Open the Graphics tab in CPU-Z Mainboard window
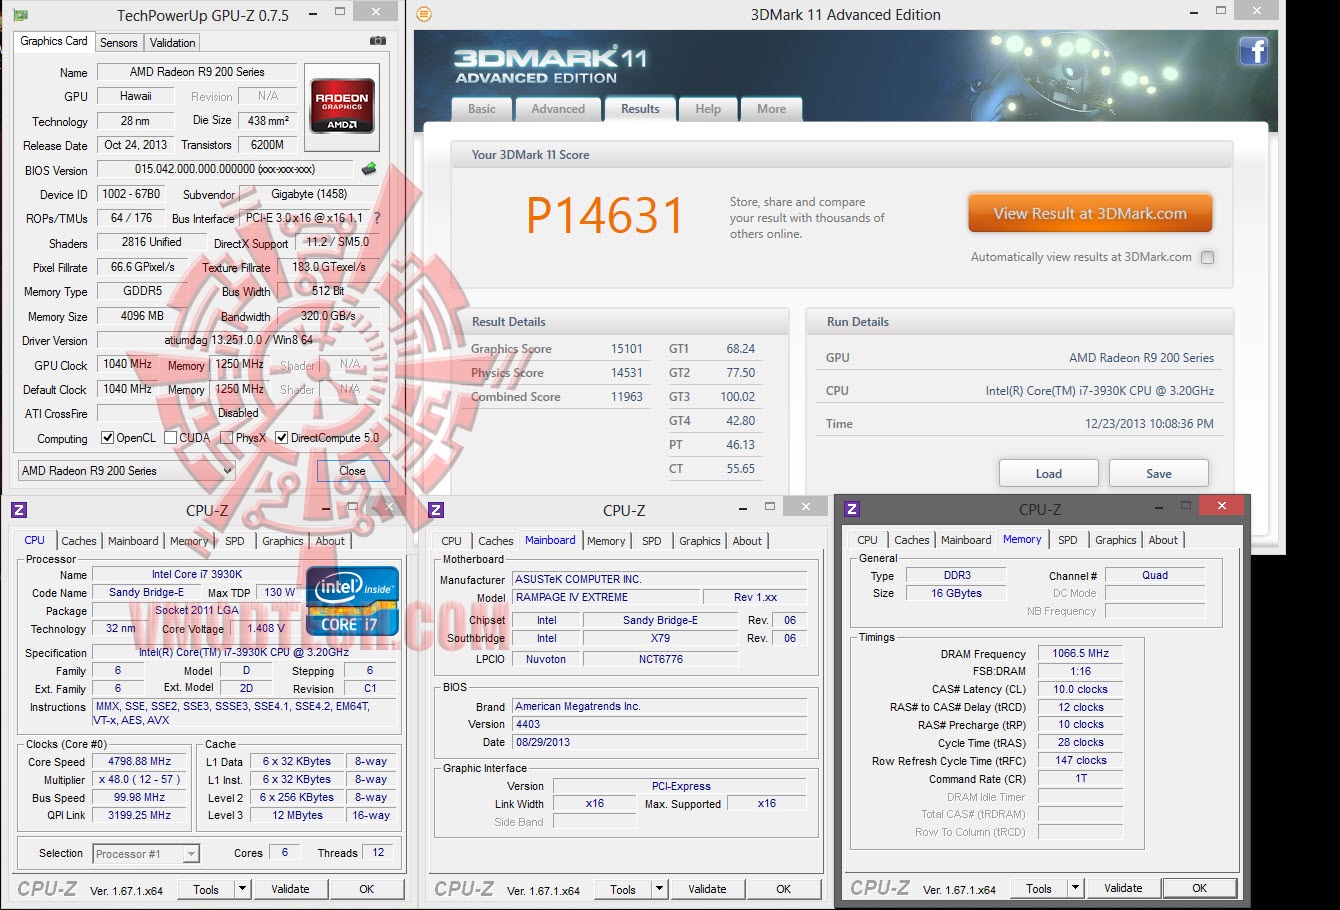 tap(700, 541)
